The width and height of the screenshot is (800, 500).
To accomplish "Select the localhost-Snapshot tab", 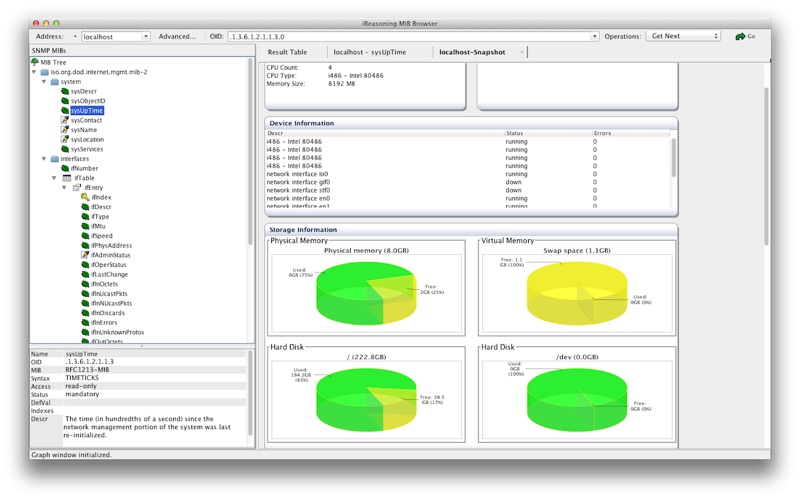I will pyautogui.click(x=472, y=52).
